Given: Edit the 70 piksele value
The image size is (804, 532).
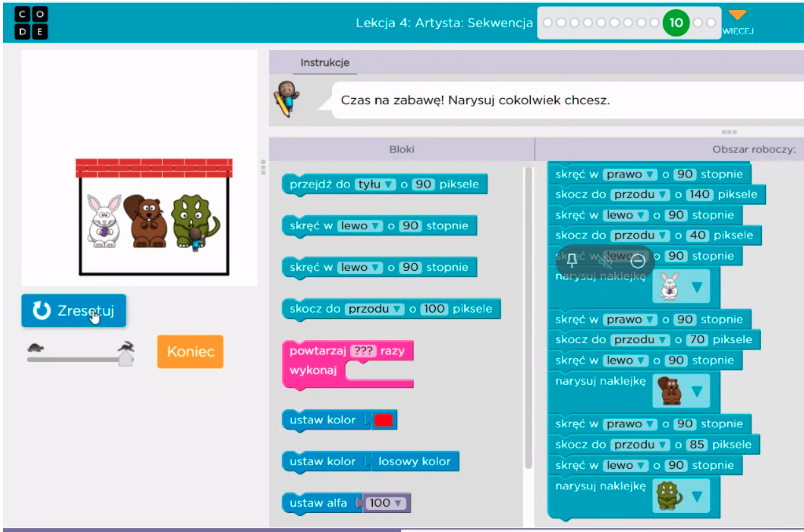Looking at the screenshot, I should (x=697, y=340).
